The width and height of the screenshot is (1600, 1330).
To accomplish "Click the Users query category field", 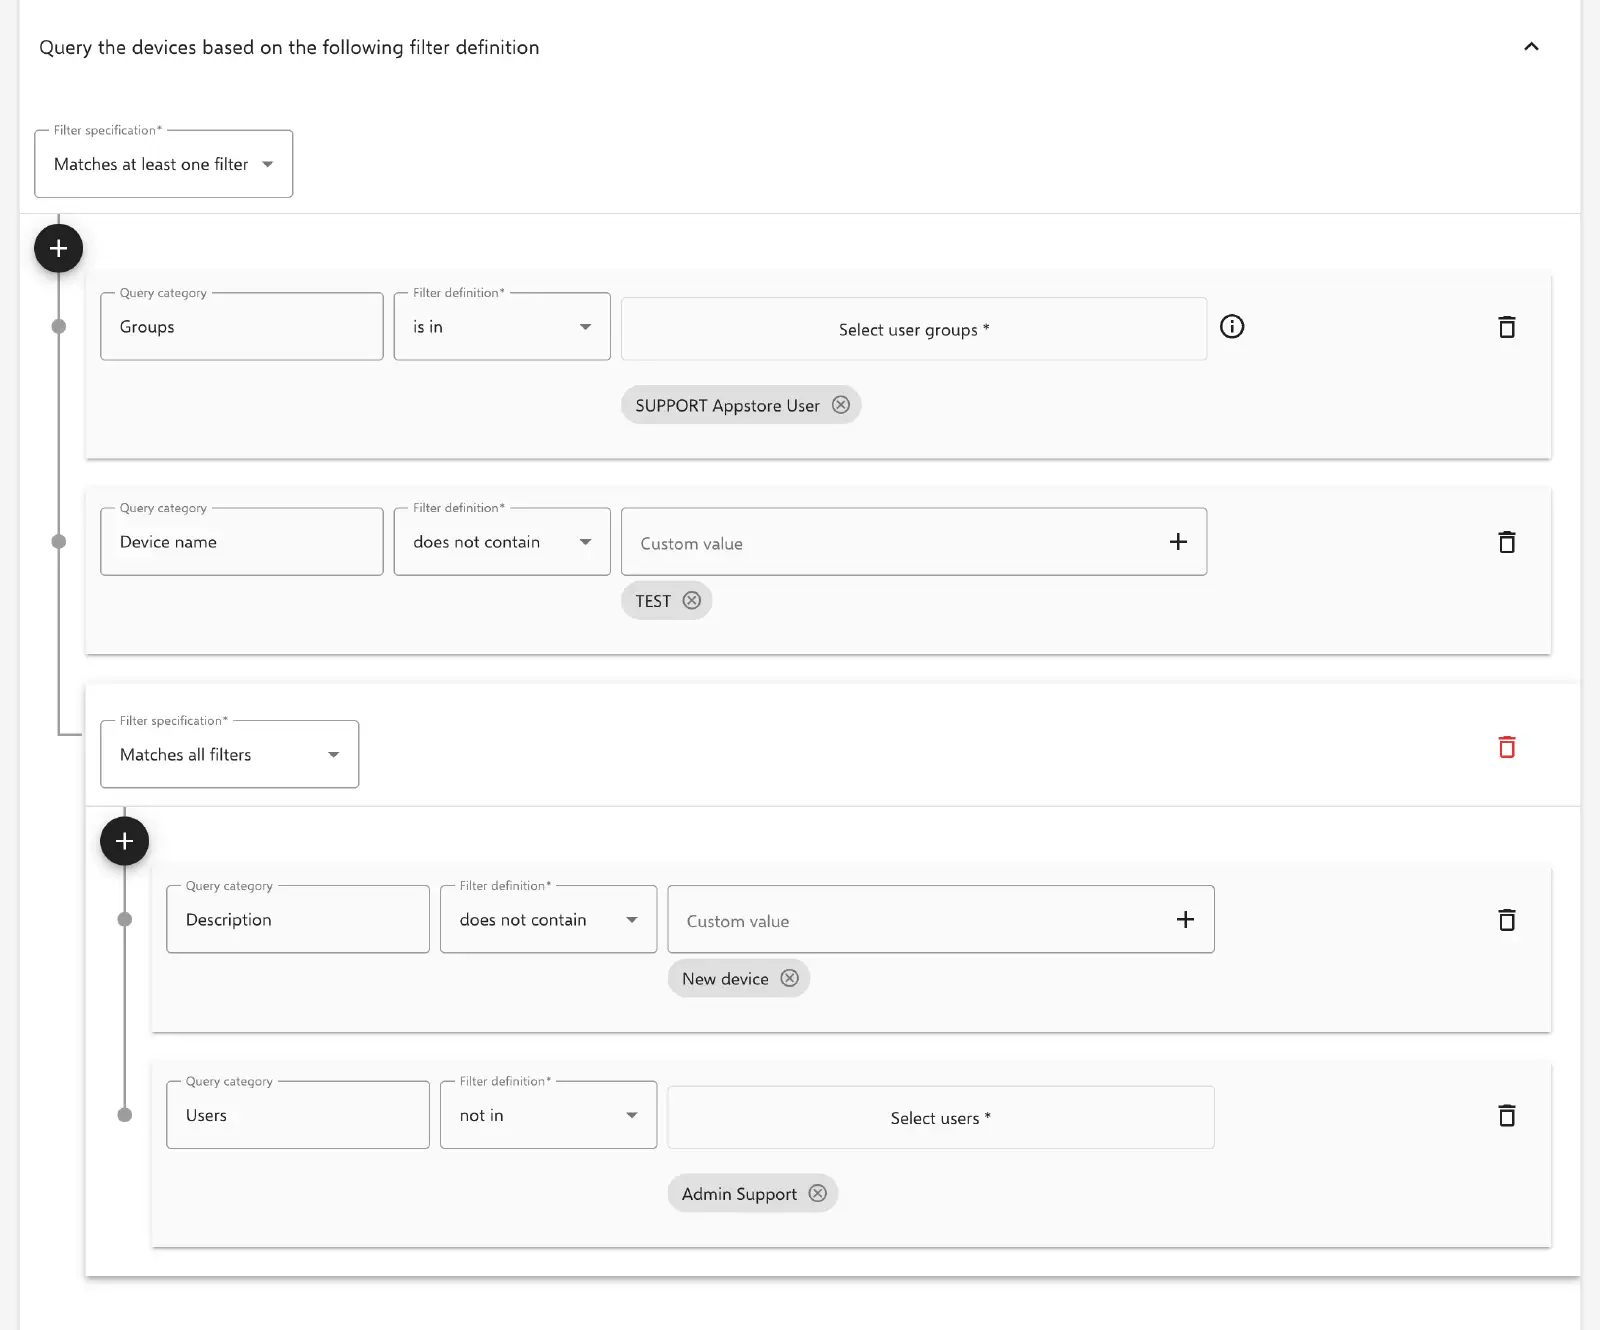I will (x=298, y=1115).
